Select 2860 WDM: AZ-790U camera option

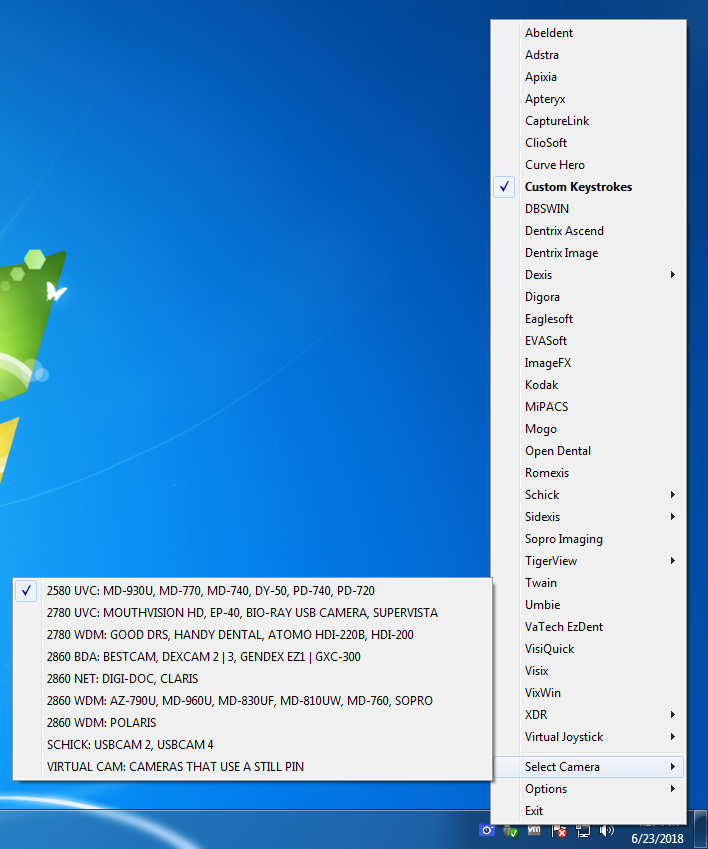[252, 701]
